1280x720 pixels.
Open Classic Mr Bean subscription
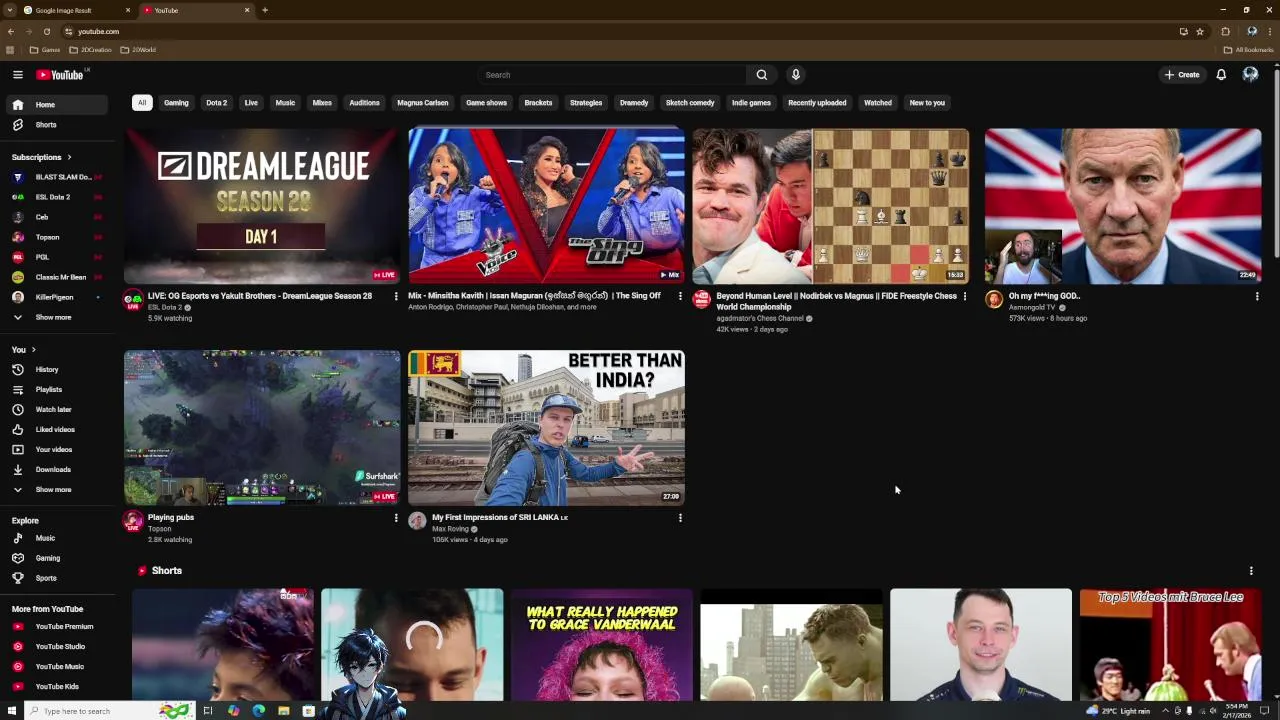point(58,277)
